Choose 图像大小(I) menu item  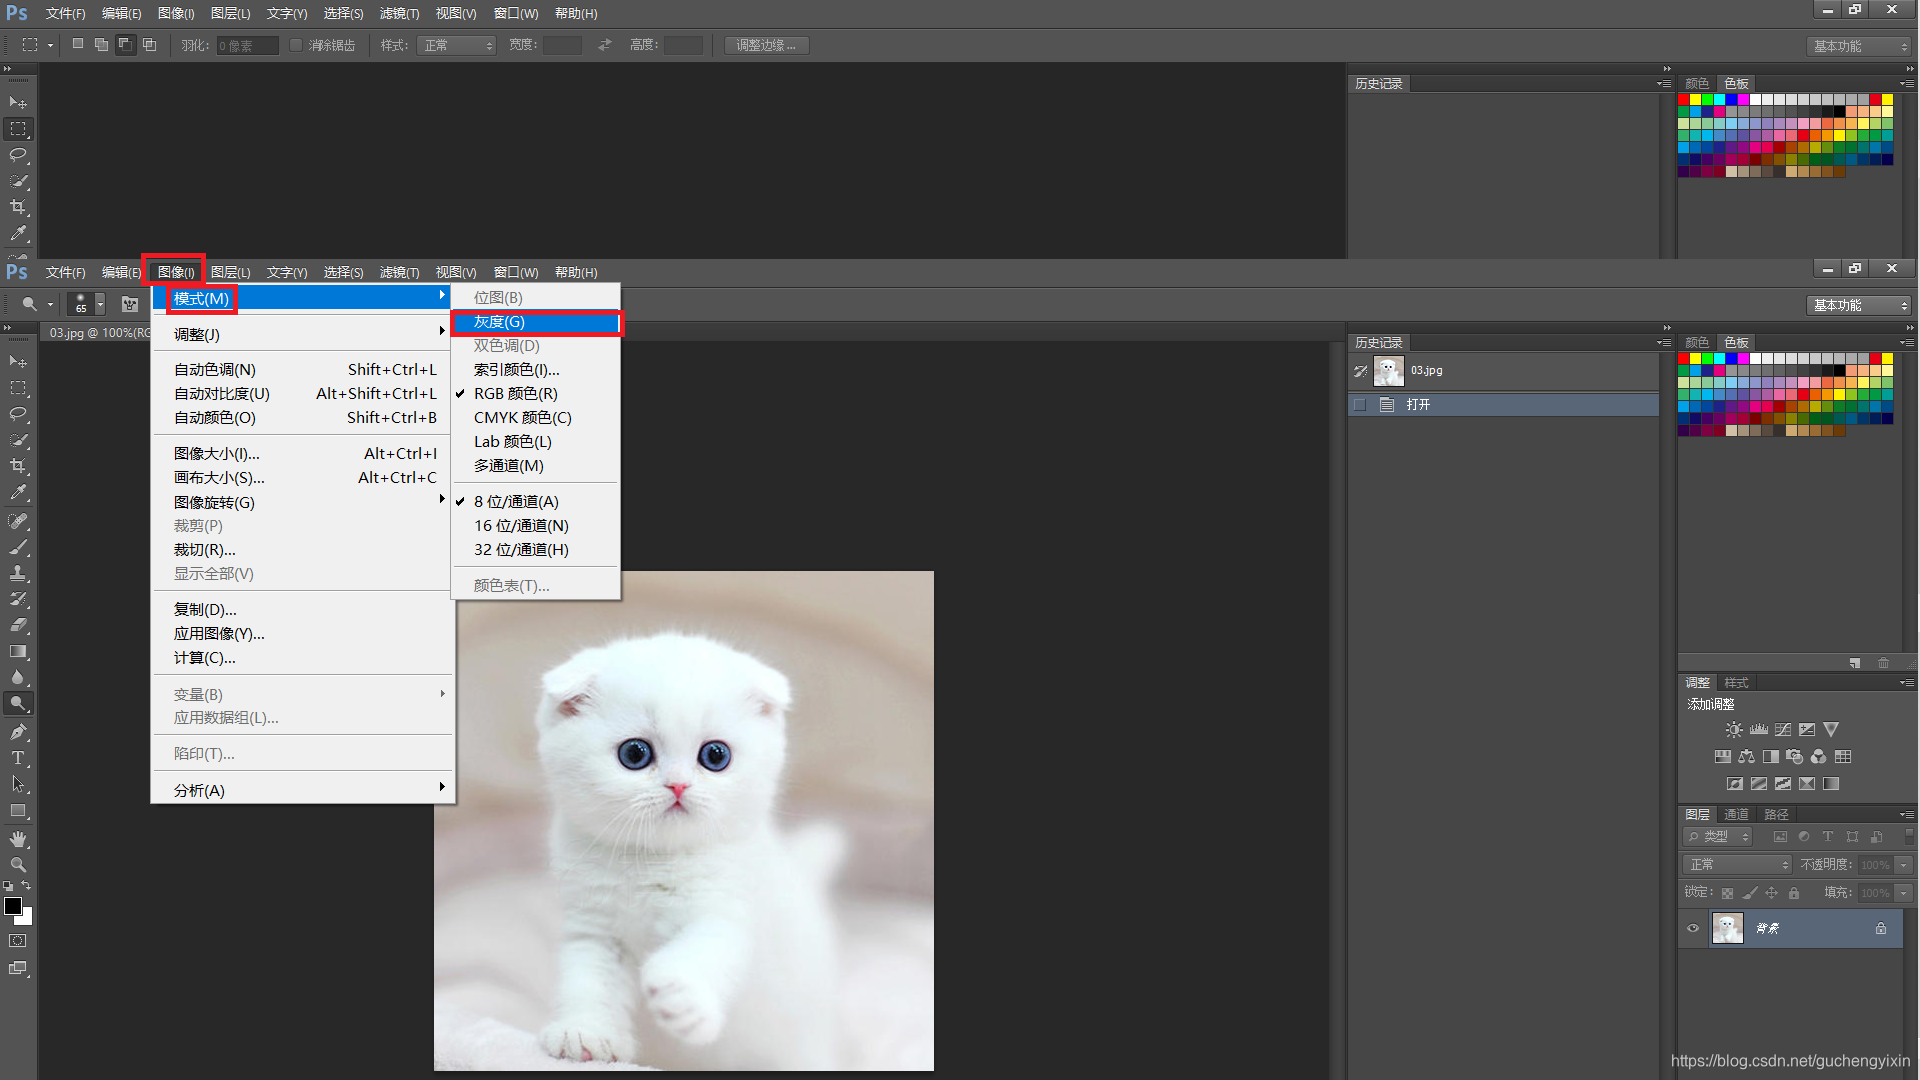pyautogui.click(x=302, y=454)
